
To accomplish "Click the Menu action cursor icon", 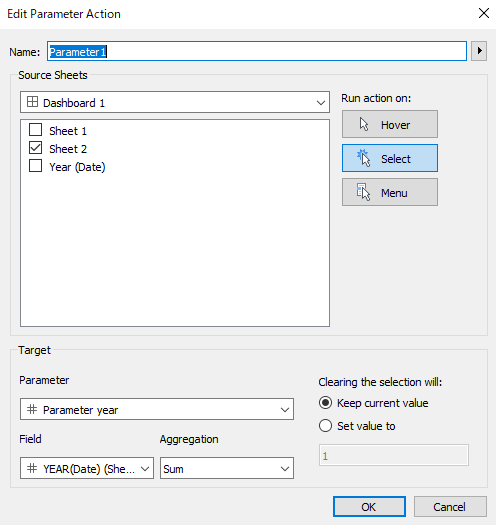I will [x=363, y=192].
